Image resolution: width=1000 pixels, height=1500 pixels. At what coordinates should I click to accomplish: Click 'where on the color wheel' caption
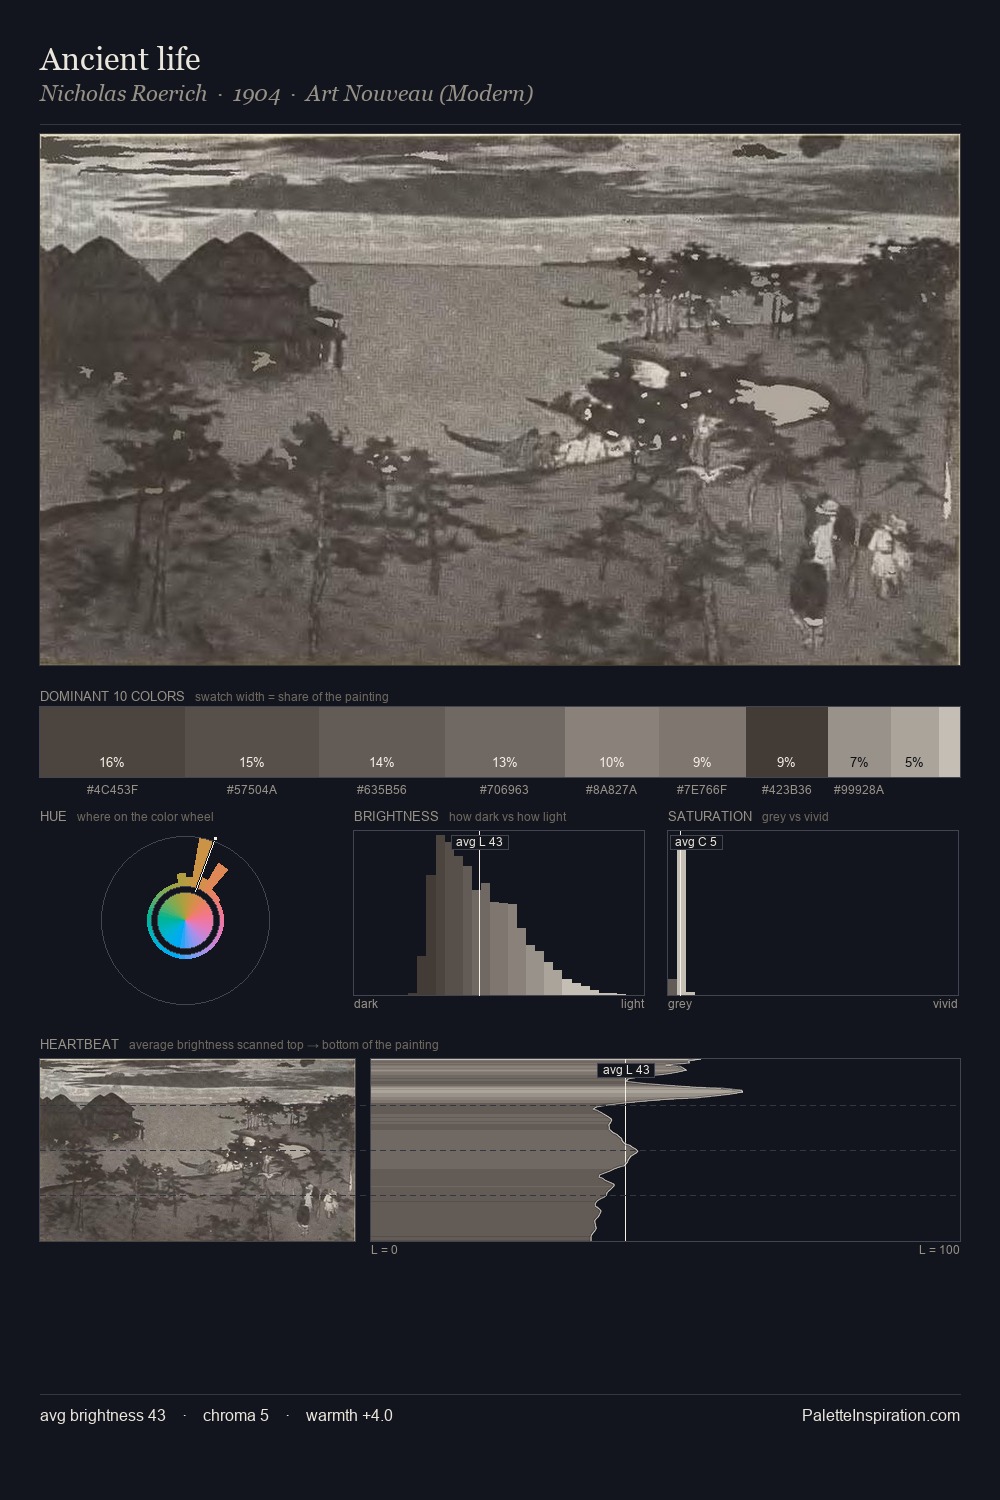(x=145, y=817)
